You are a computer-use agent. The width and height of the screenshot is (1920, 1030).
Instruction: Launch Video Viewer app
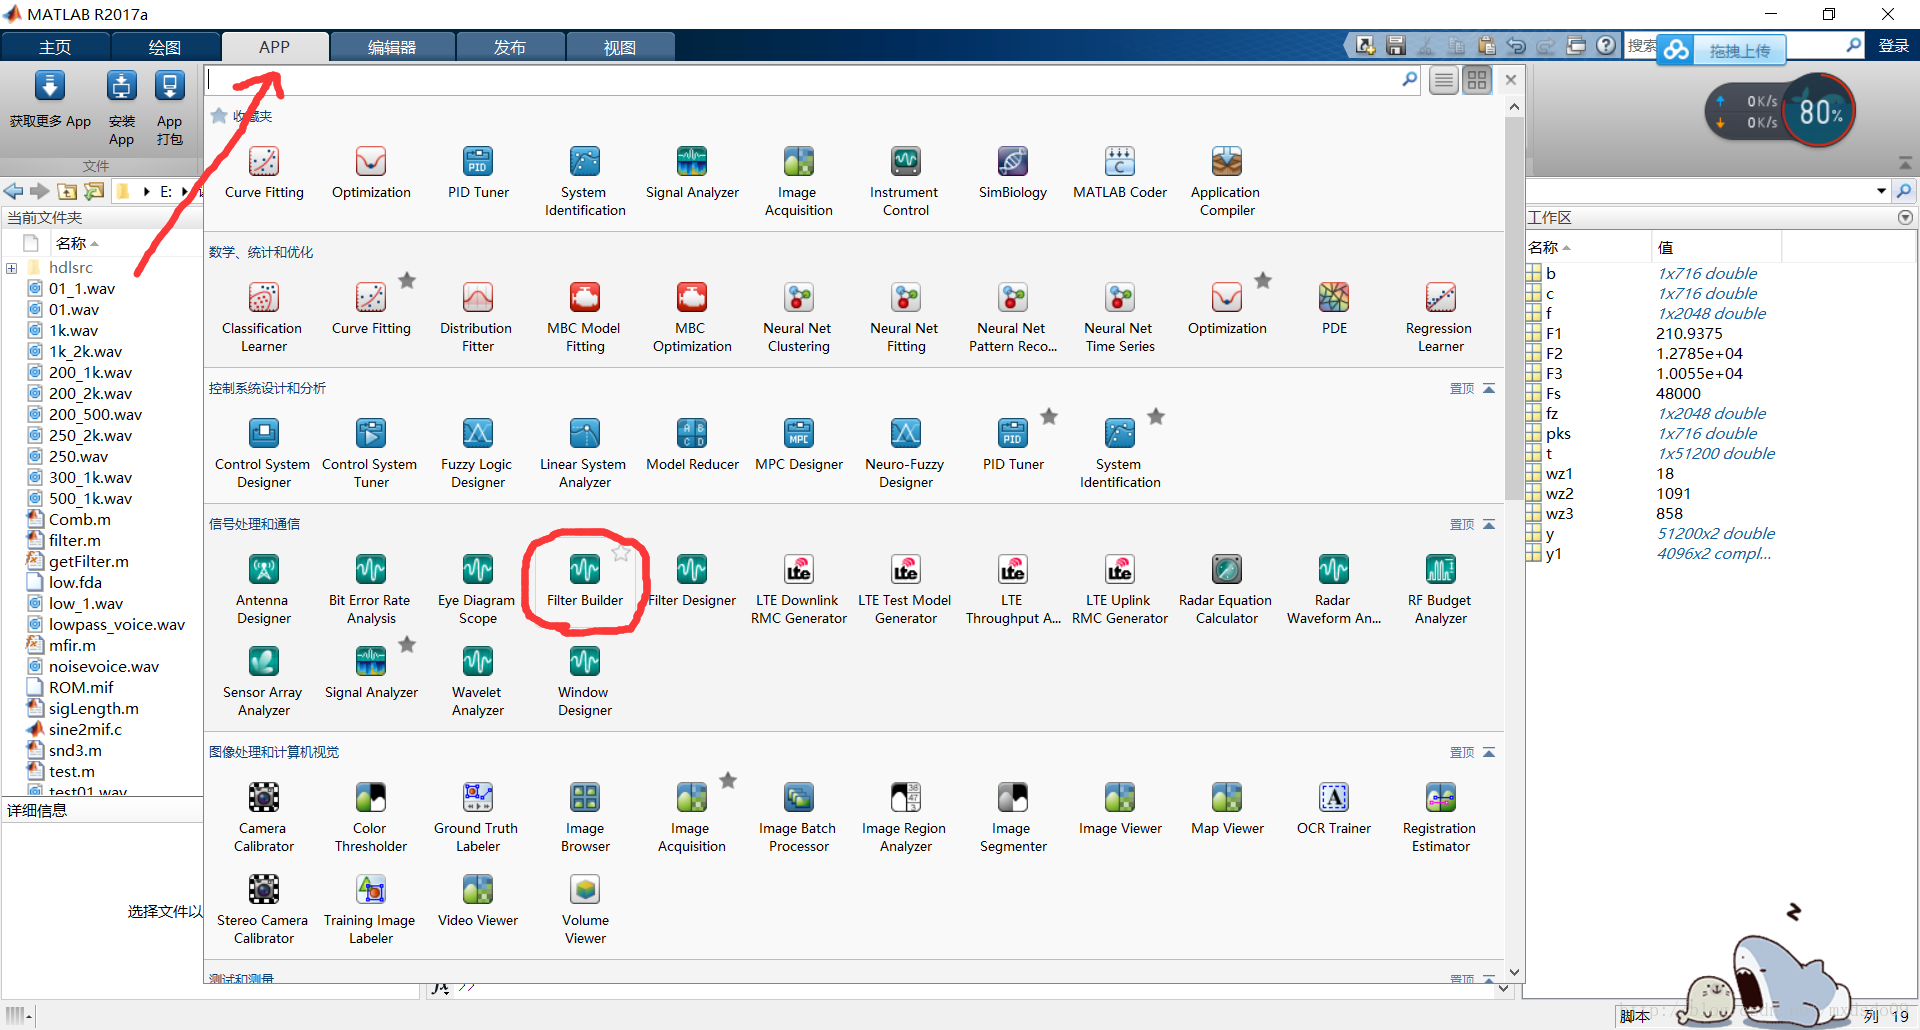click(x=478, y=900)
